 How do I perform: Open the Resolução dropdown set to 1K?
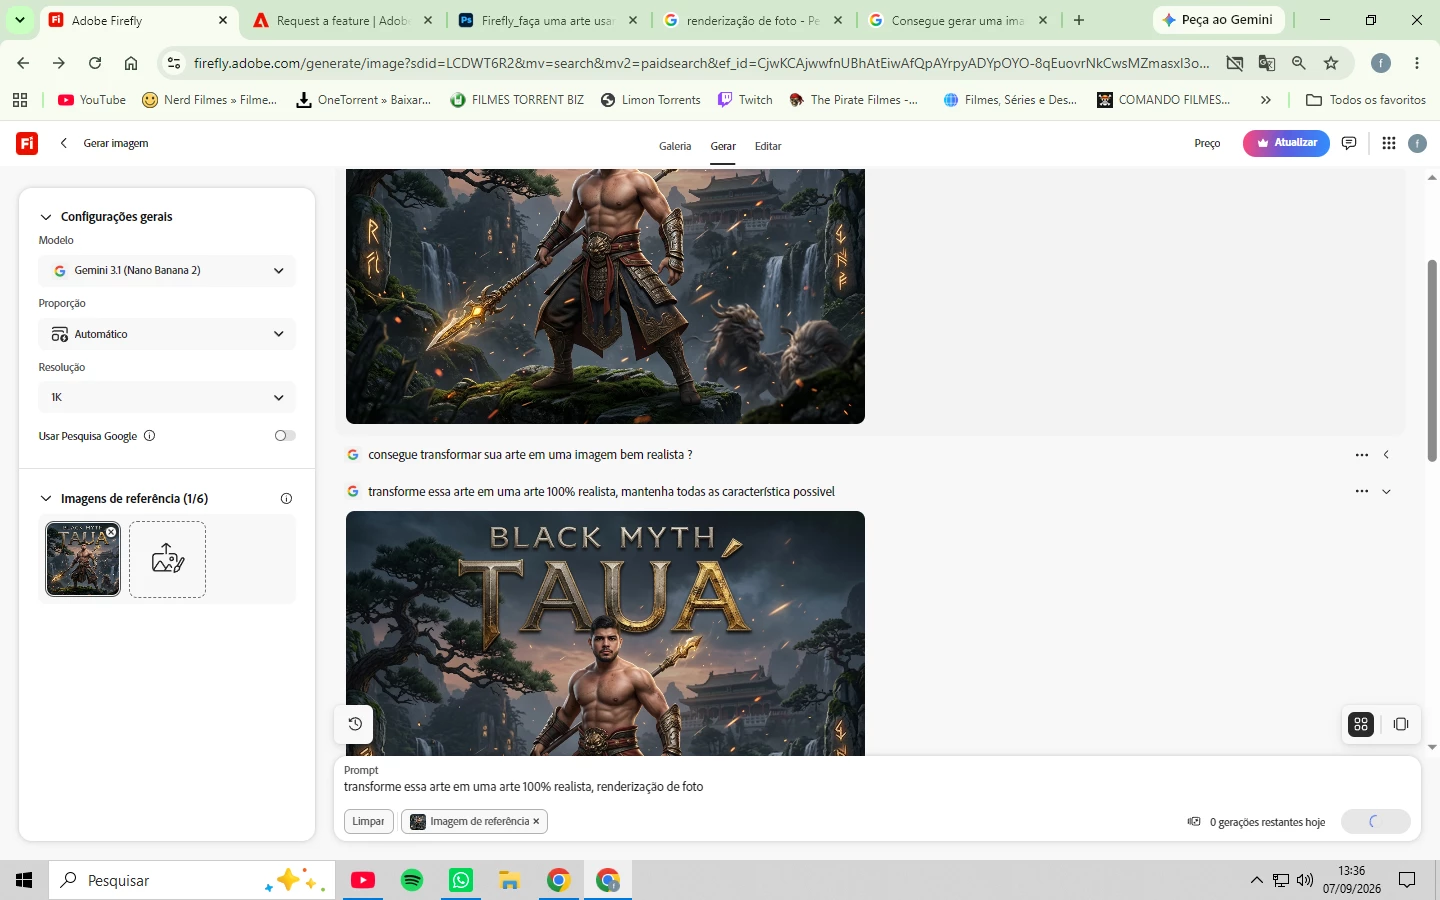pyautogui.click(x=167, y=397)
